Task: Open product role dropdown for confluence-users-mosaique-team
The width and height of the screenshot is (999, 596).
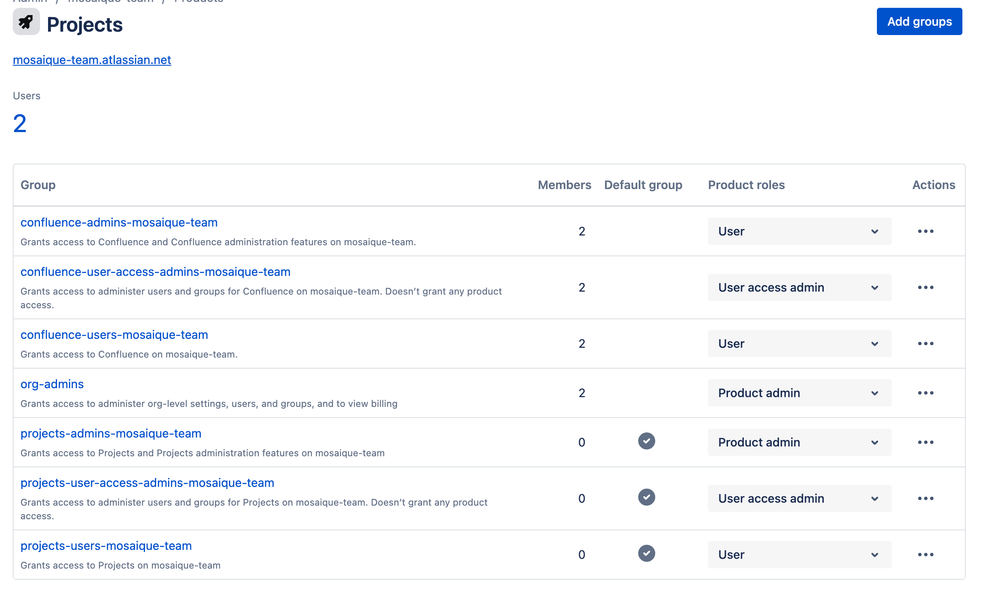Action: pos(799,344)
